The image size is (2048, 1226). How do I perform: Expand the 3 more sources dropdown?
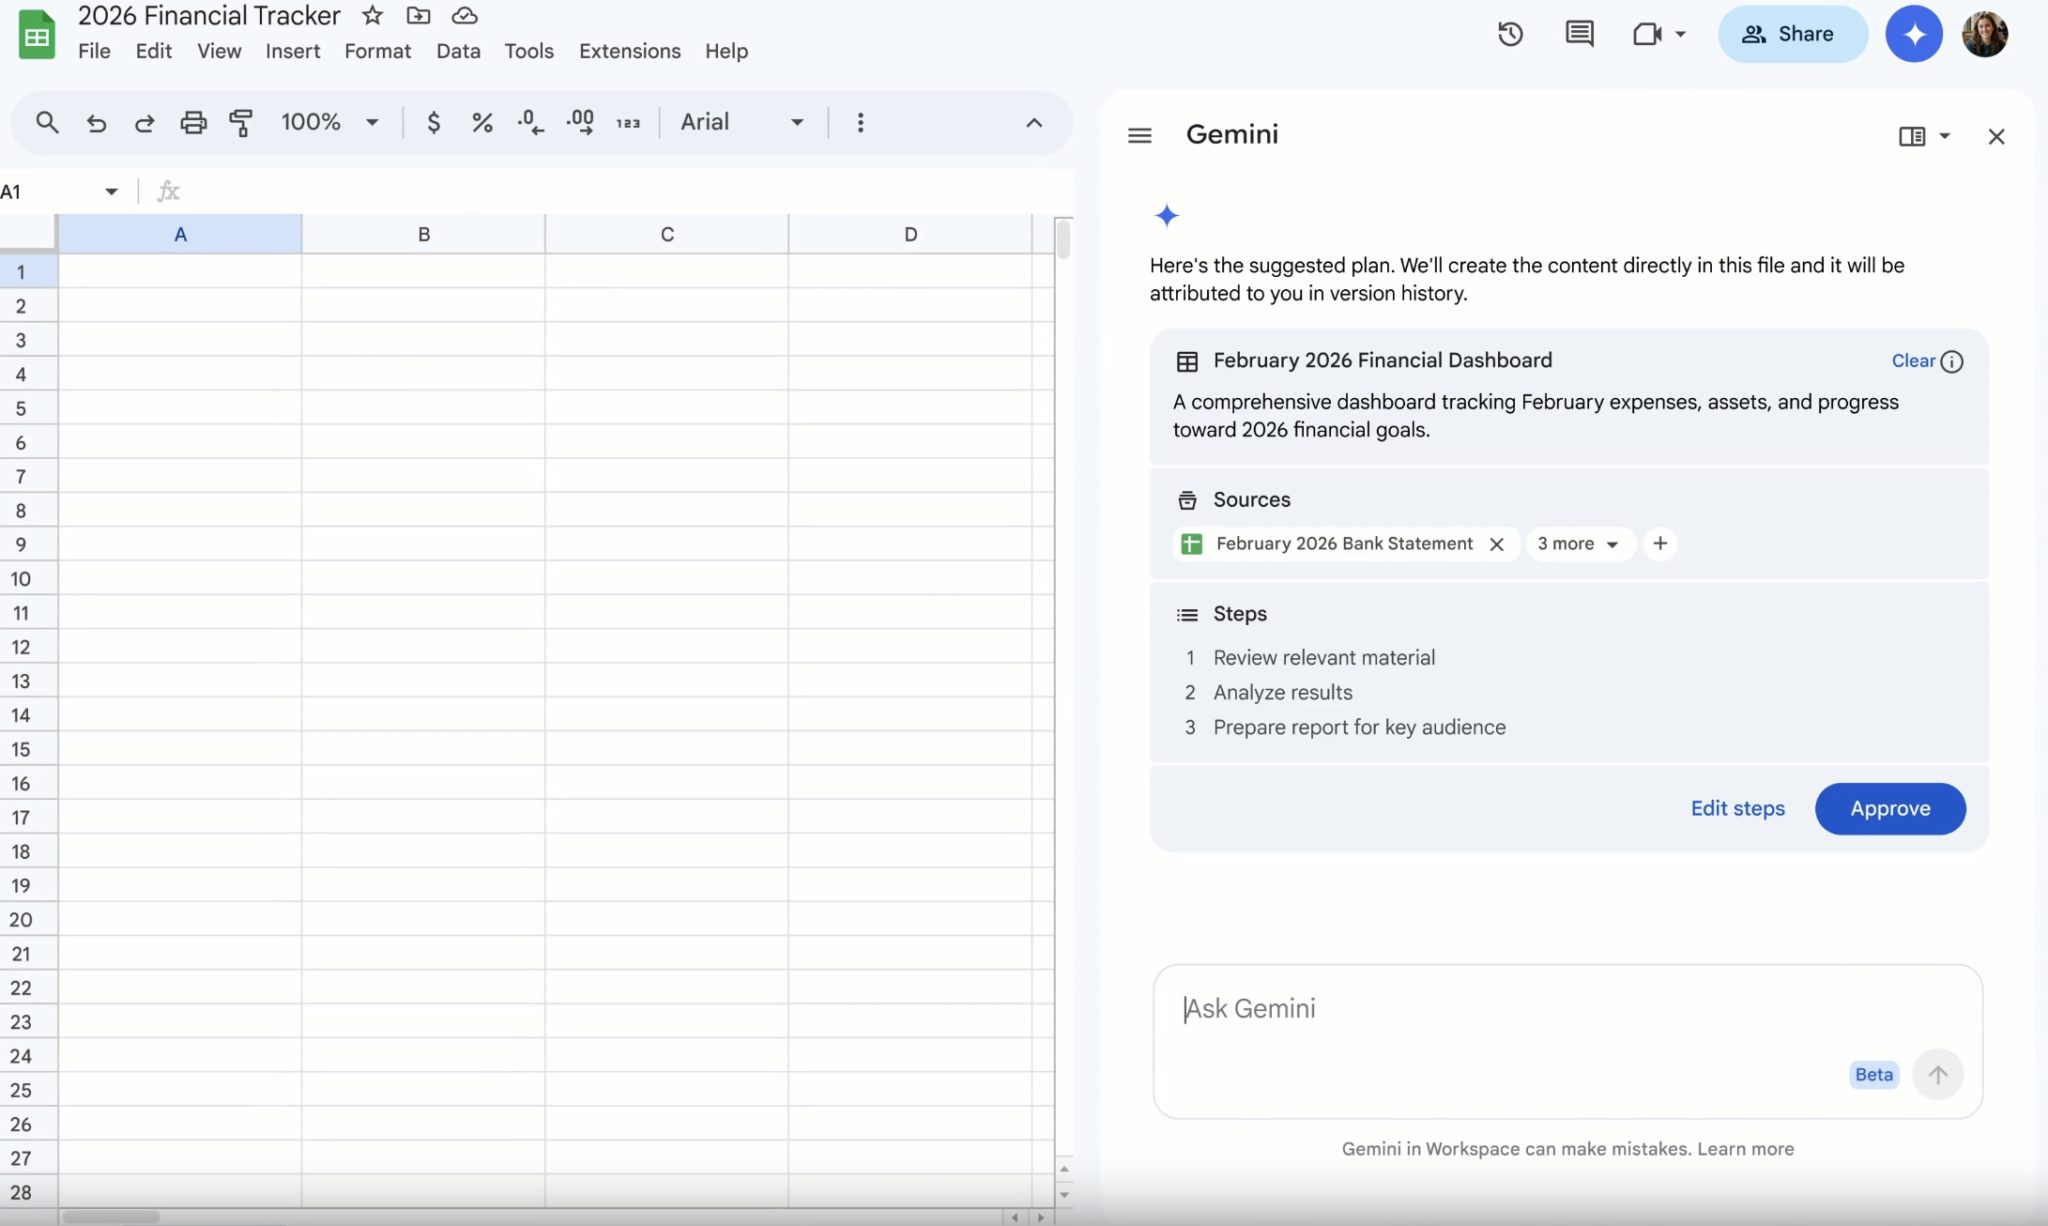coord(1579,544)
